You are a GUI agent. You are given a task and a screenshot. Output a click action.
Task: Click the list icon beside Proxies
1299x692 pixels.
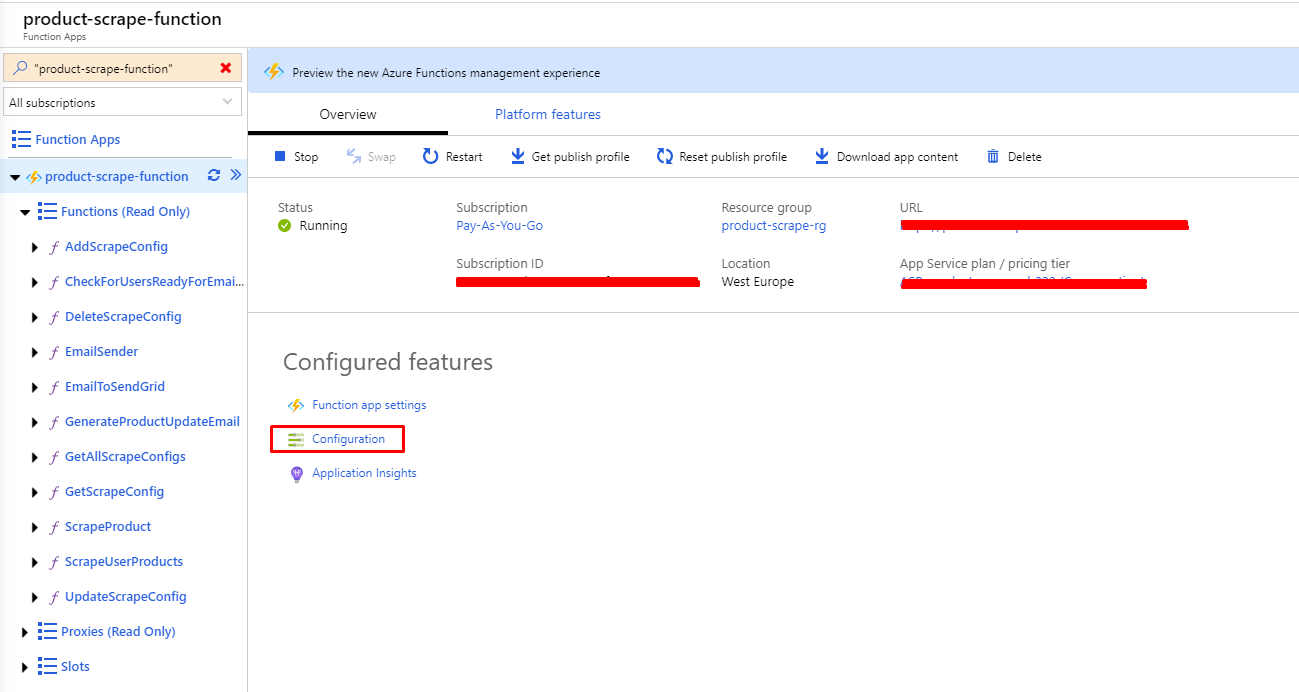(x=47, y=631)
